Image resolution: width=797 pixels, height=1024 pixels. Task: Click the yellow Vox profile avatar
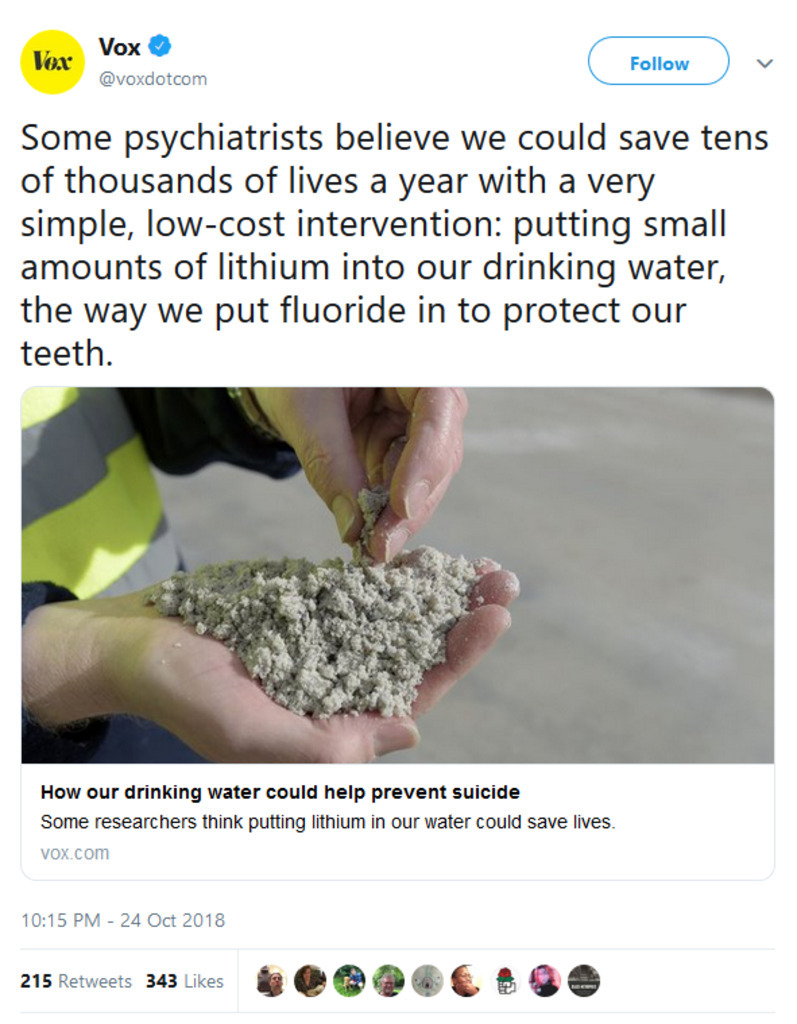[x=52, y=62]
